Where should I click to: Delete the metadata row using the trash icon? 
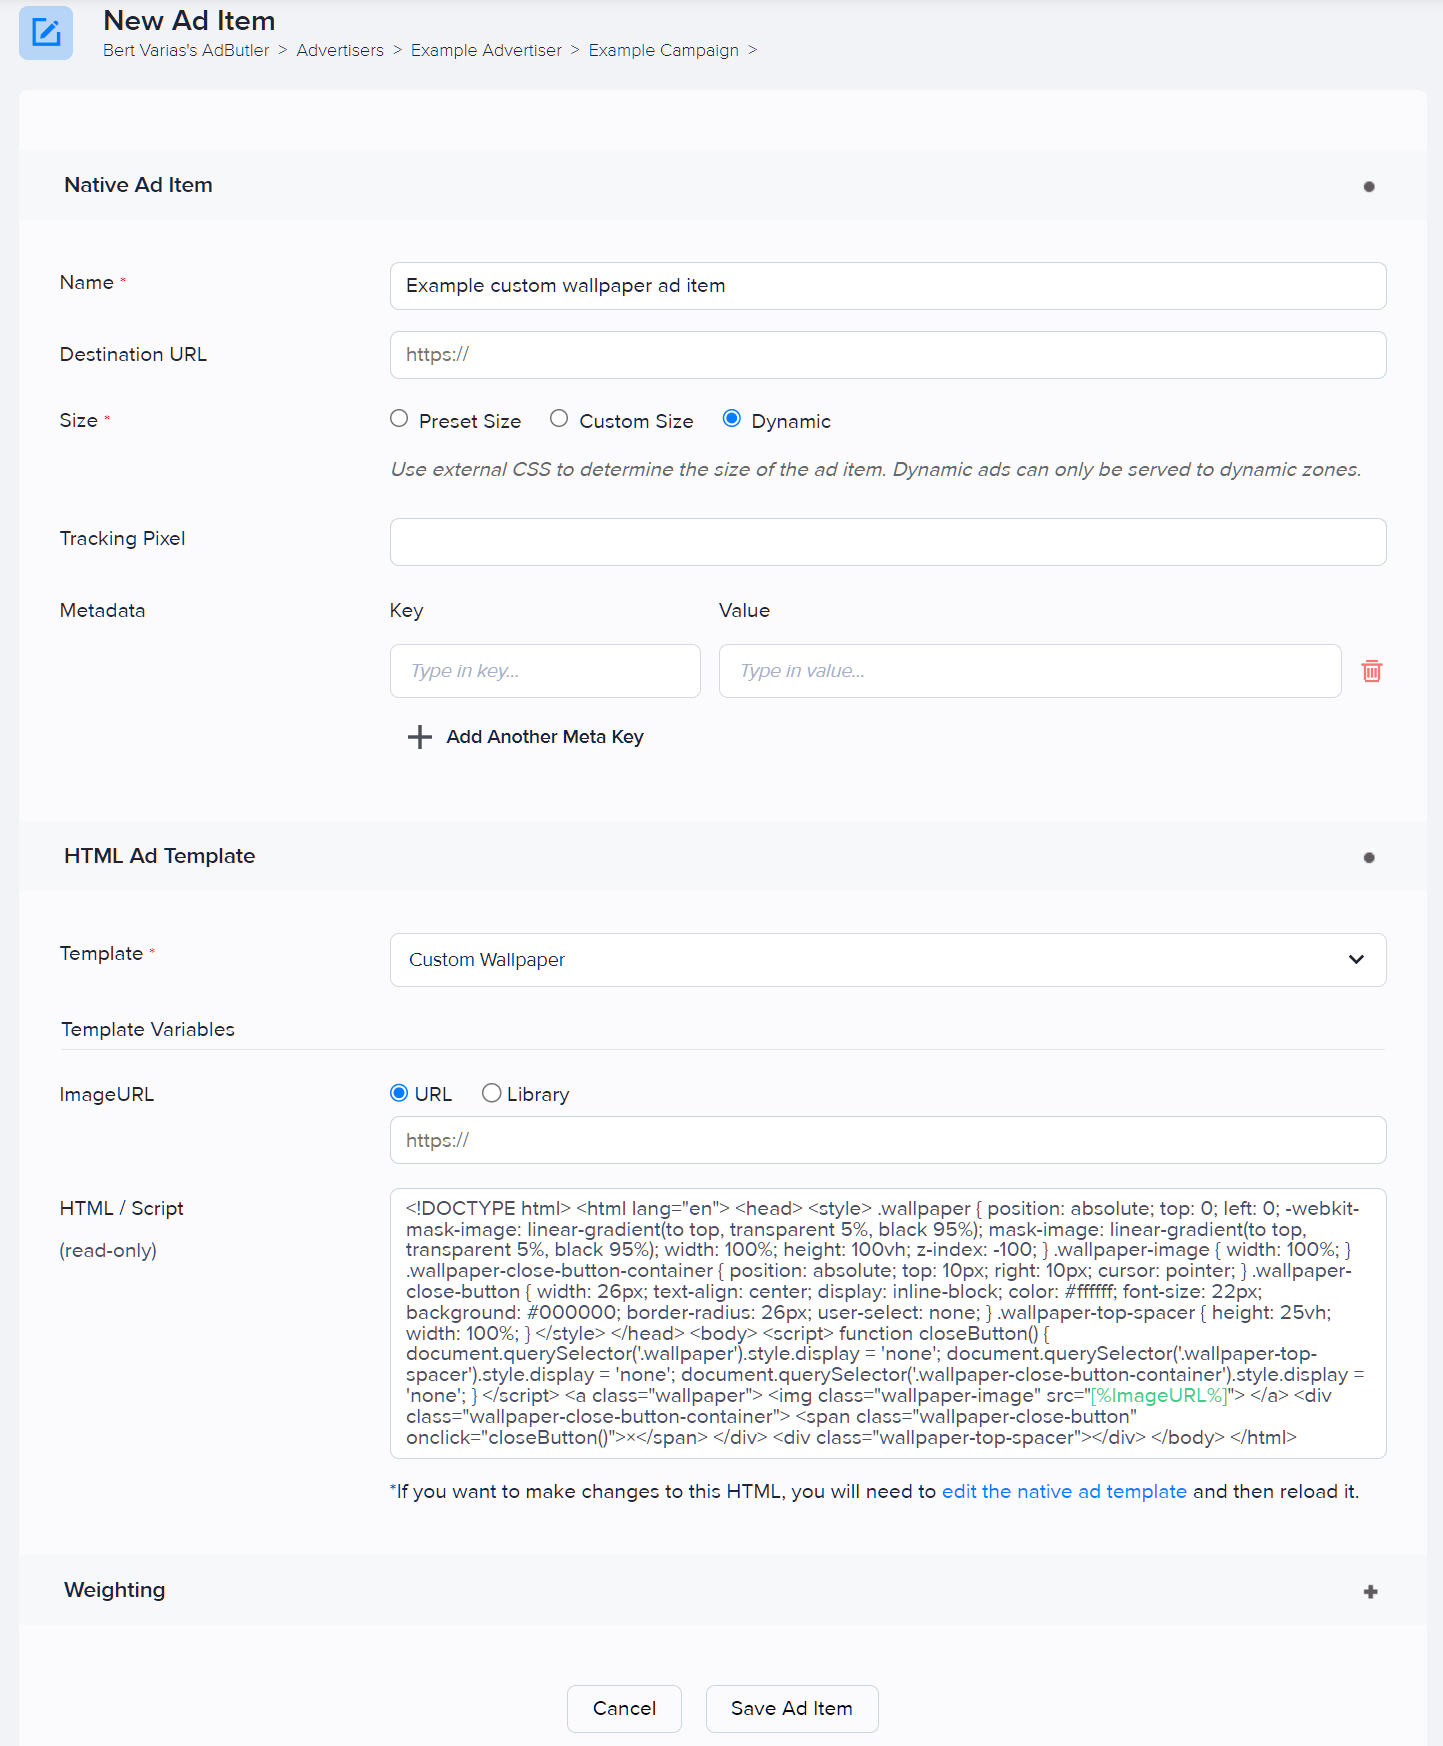tap(1371, 671)
